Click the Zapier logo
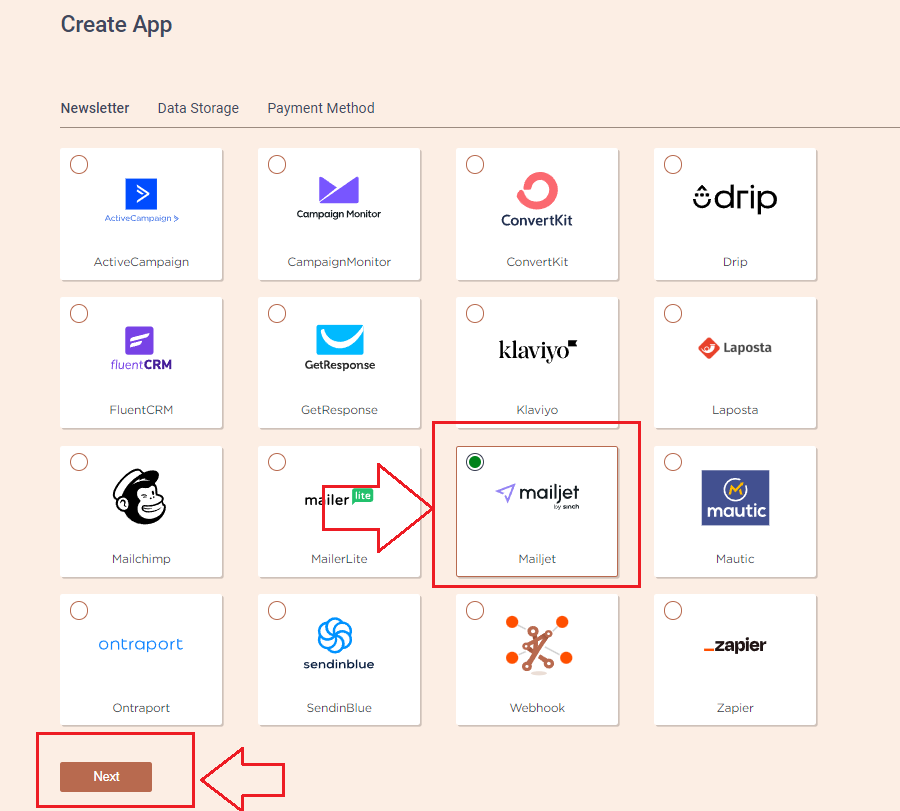This screenshot has height=811, width=900. 735,645
